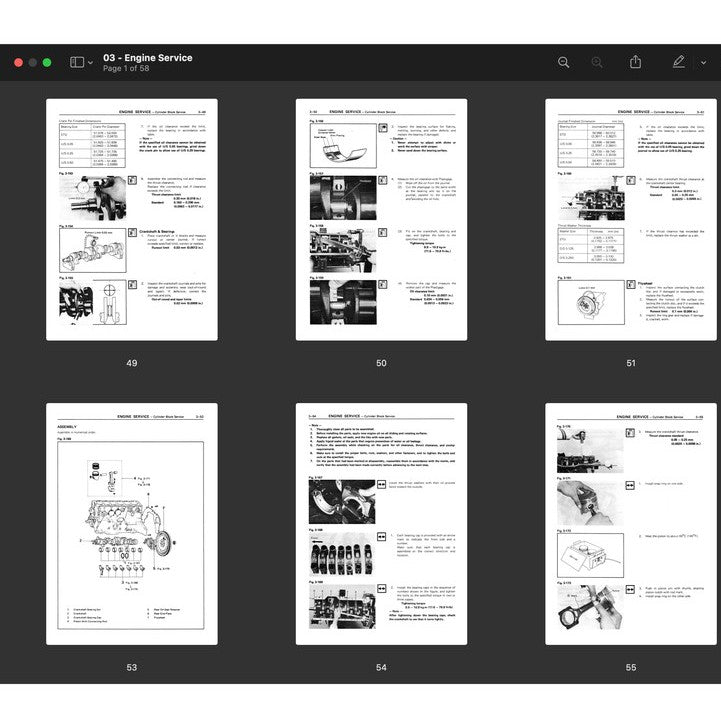Click the '03 - Engine Service' document title
The width and height of the screenshot is (721, 721).
148,57
